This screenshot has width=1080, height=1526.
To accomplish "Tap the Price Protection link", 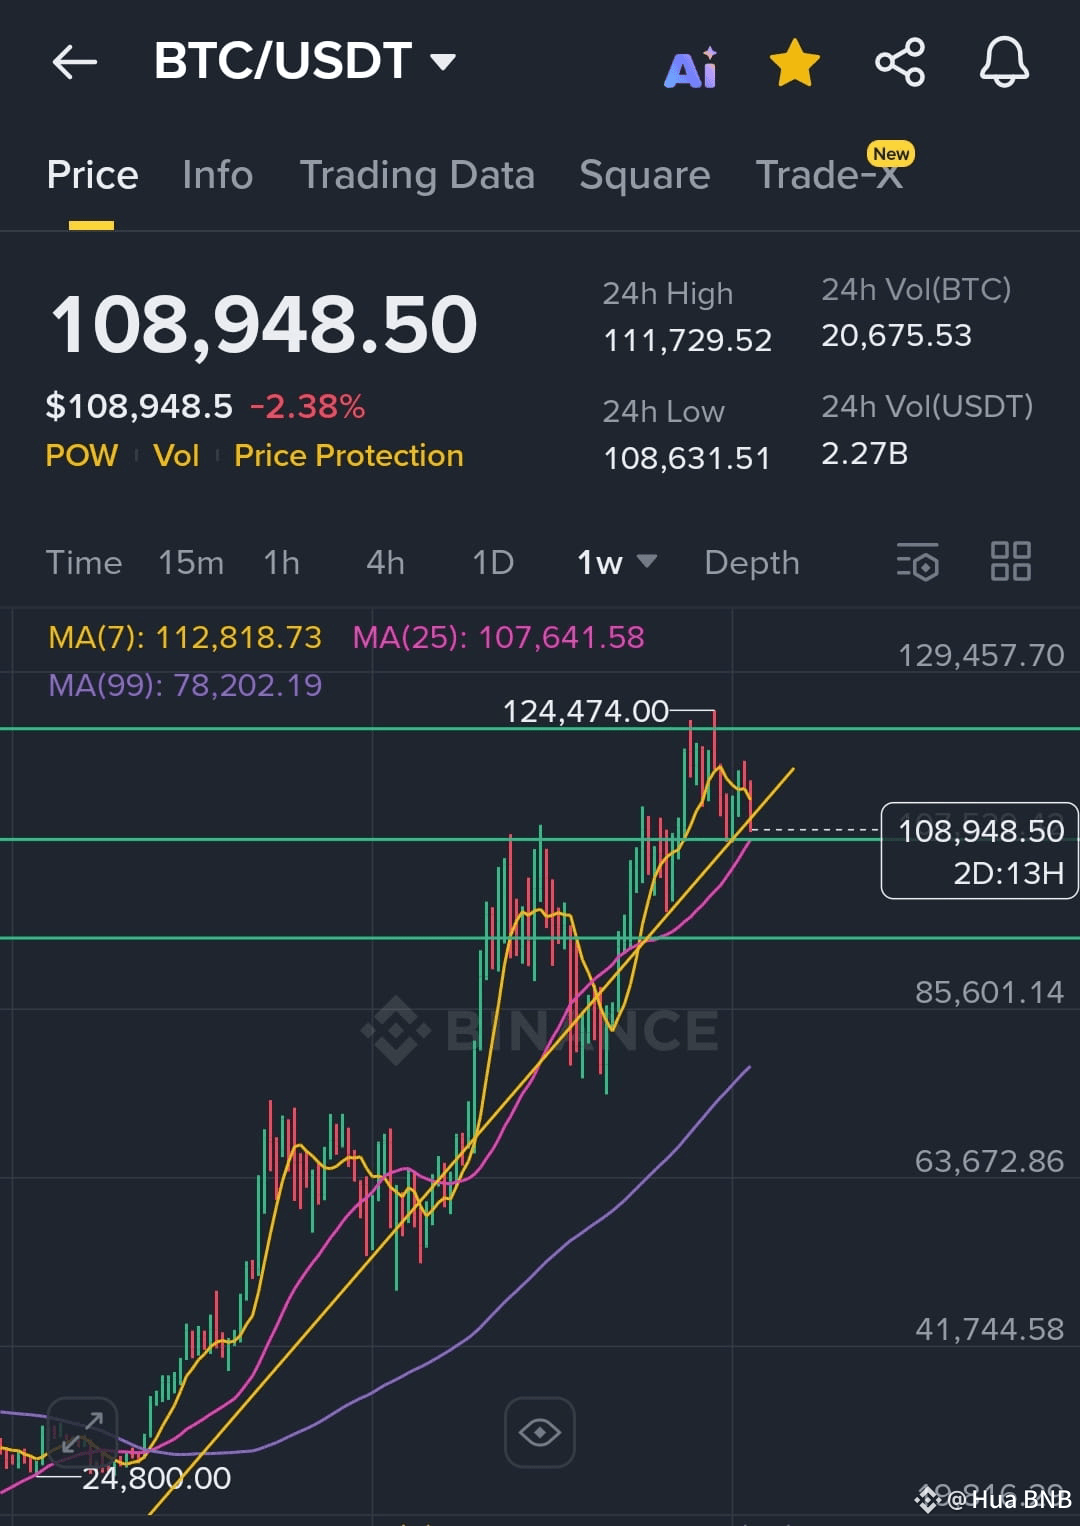I will click(349, 456).
